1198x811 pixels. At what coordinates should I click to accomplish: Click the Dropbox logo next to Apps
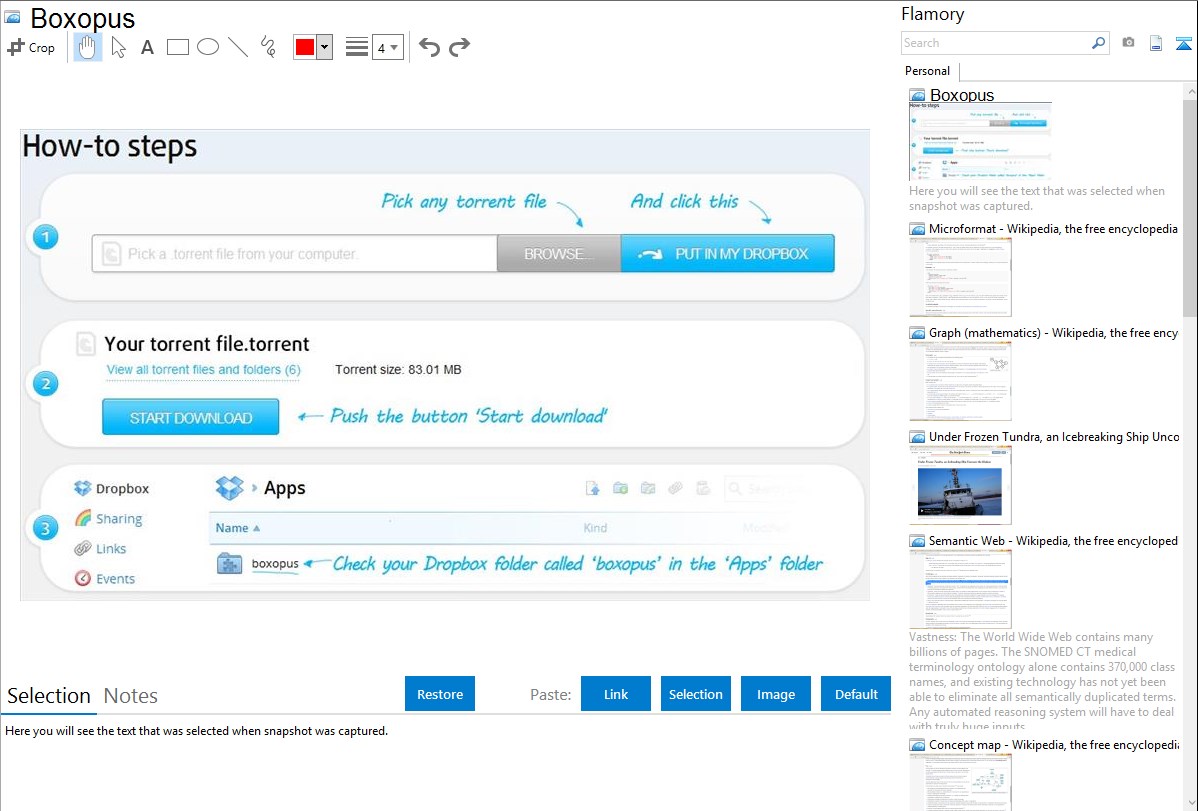click(229, 488)
